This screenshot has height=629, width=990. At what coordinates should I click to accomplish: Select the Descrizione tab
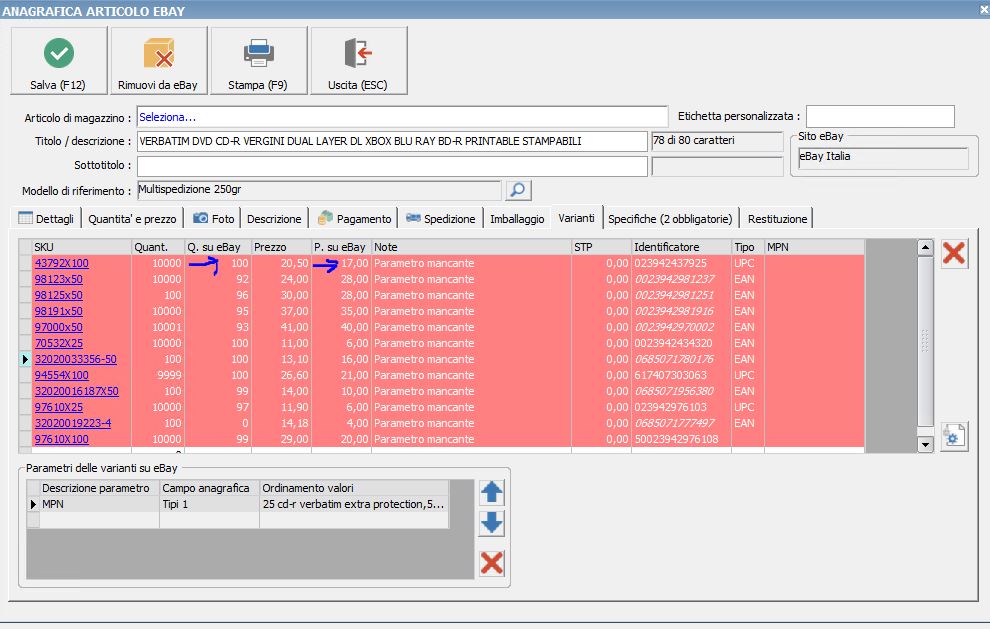coord(274,219)
